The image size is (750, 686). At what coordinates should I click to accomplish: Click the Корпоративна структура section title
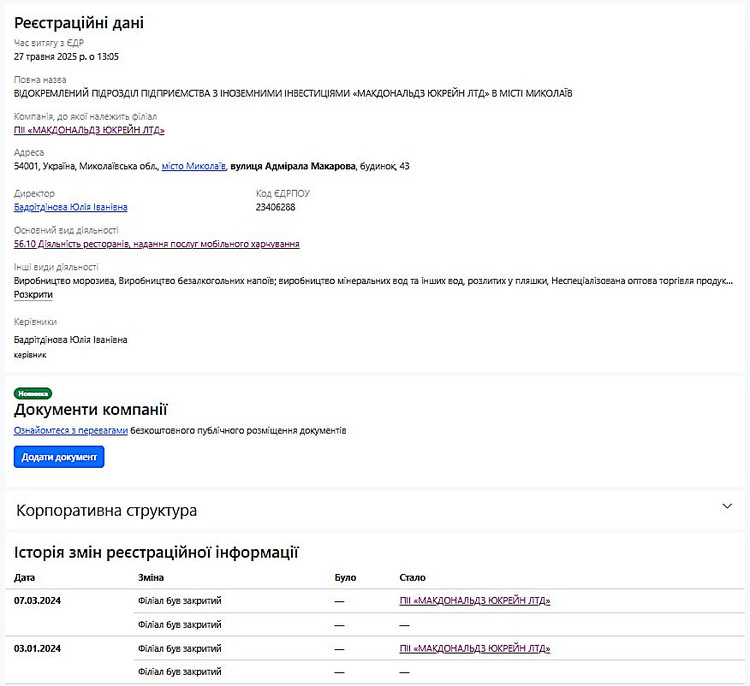[x=106, y=510]
